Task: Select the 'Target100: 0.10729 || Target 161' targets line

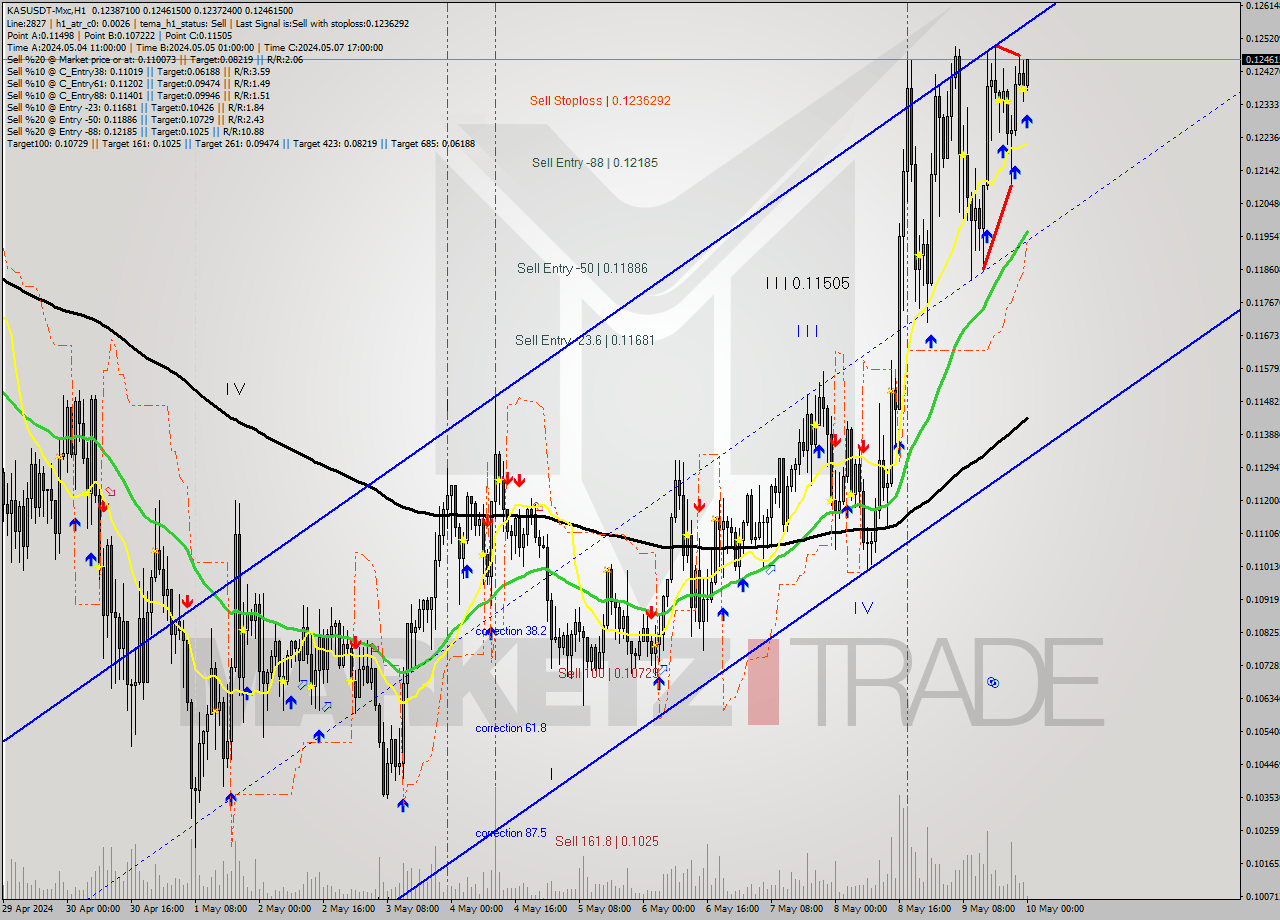Action: tap(240, 143)
